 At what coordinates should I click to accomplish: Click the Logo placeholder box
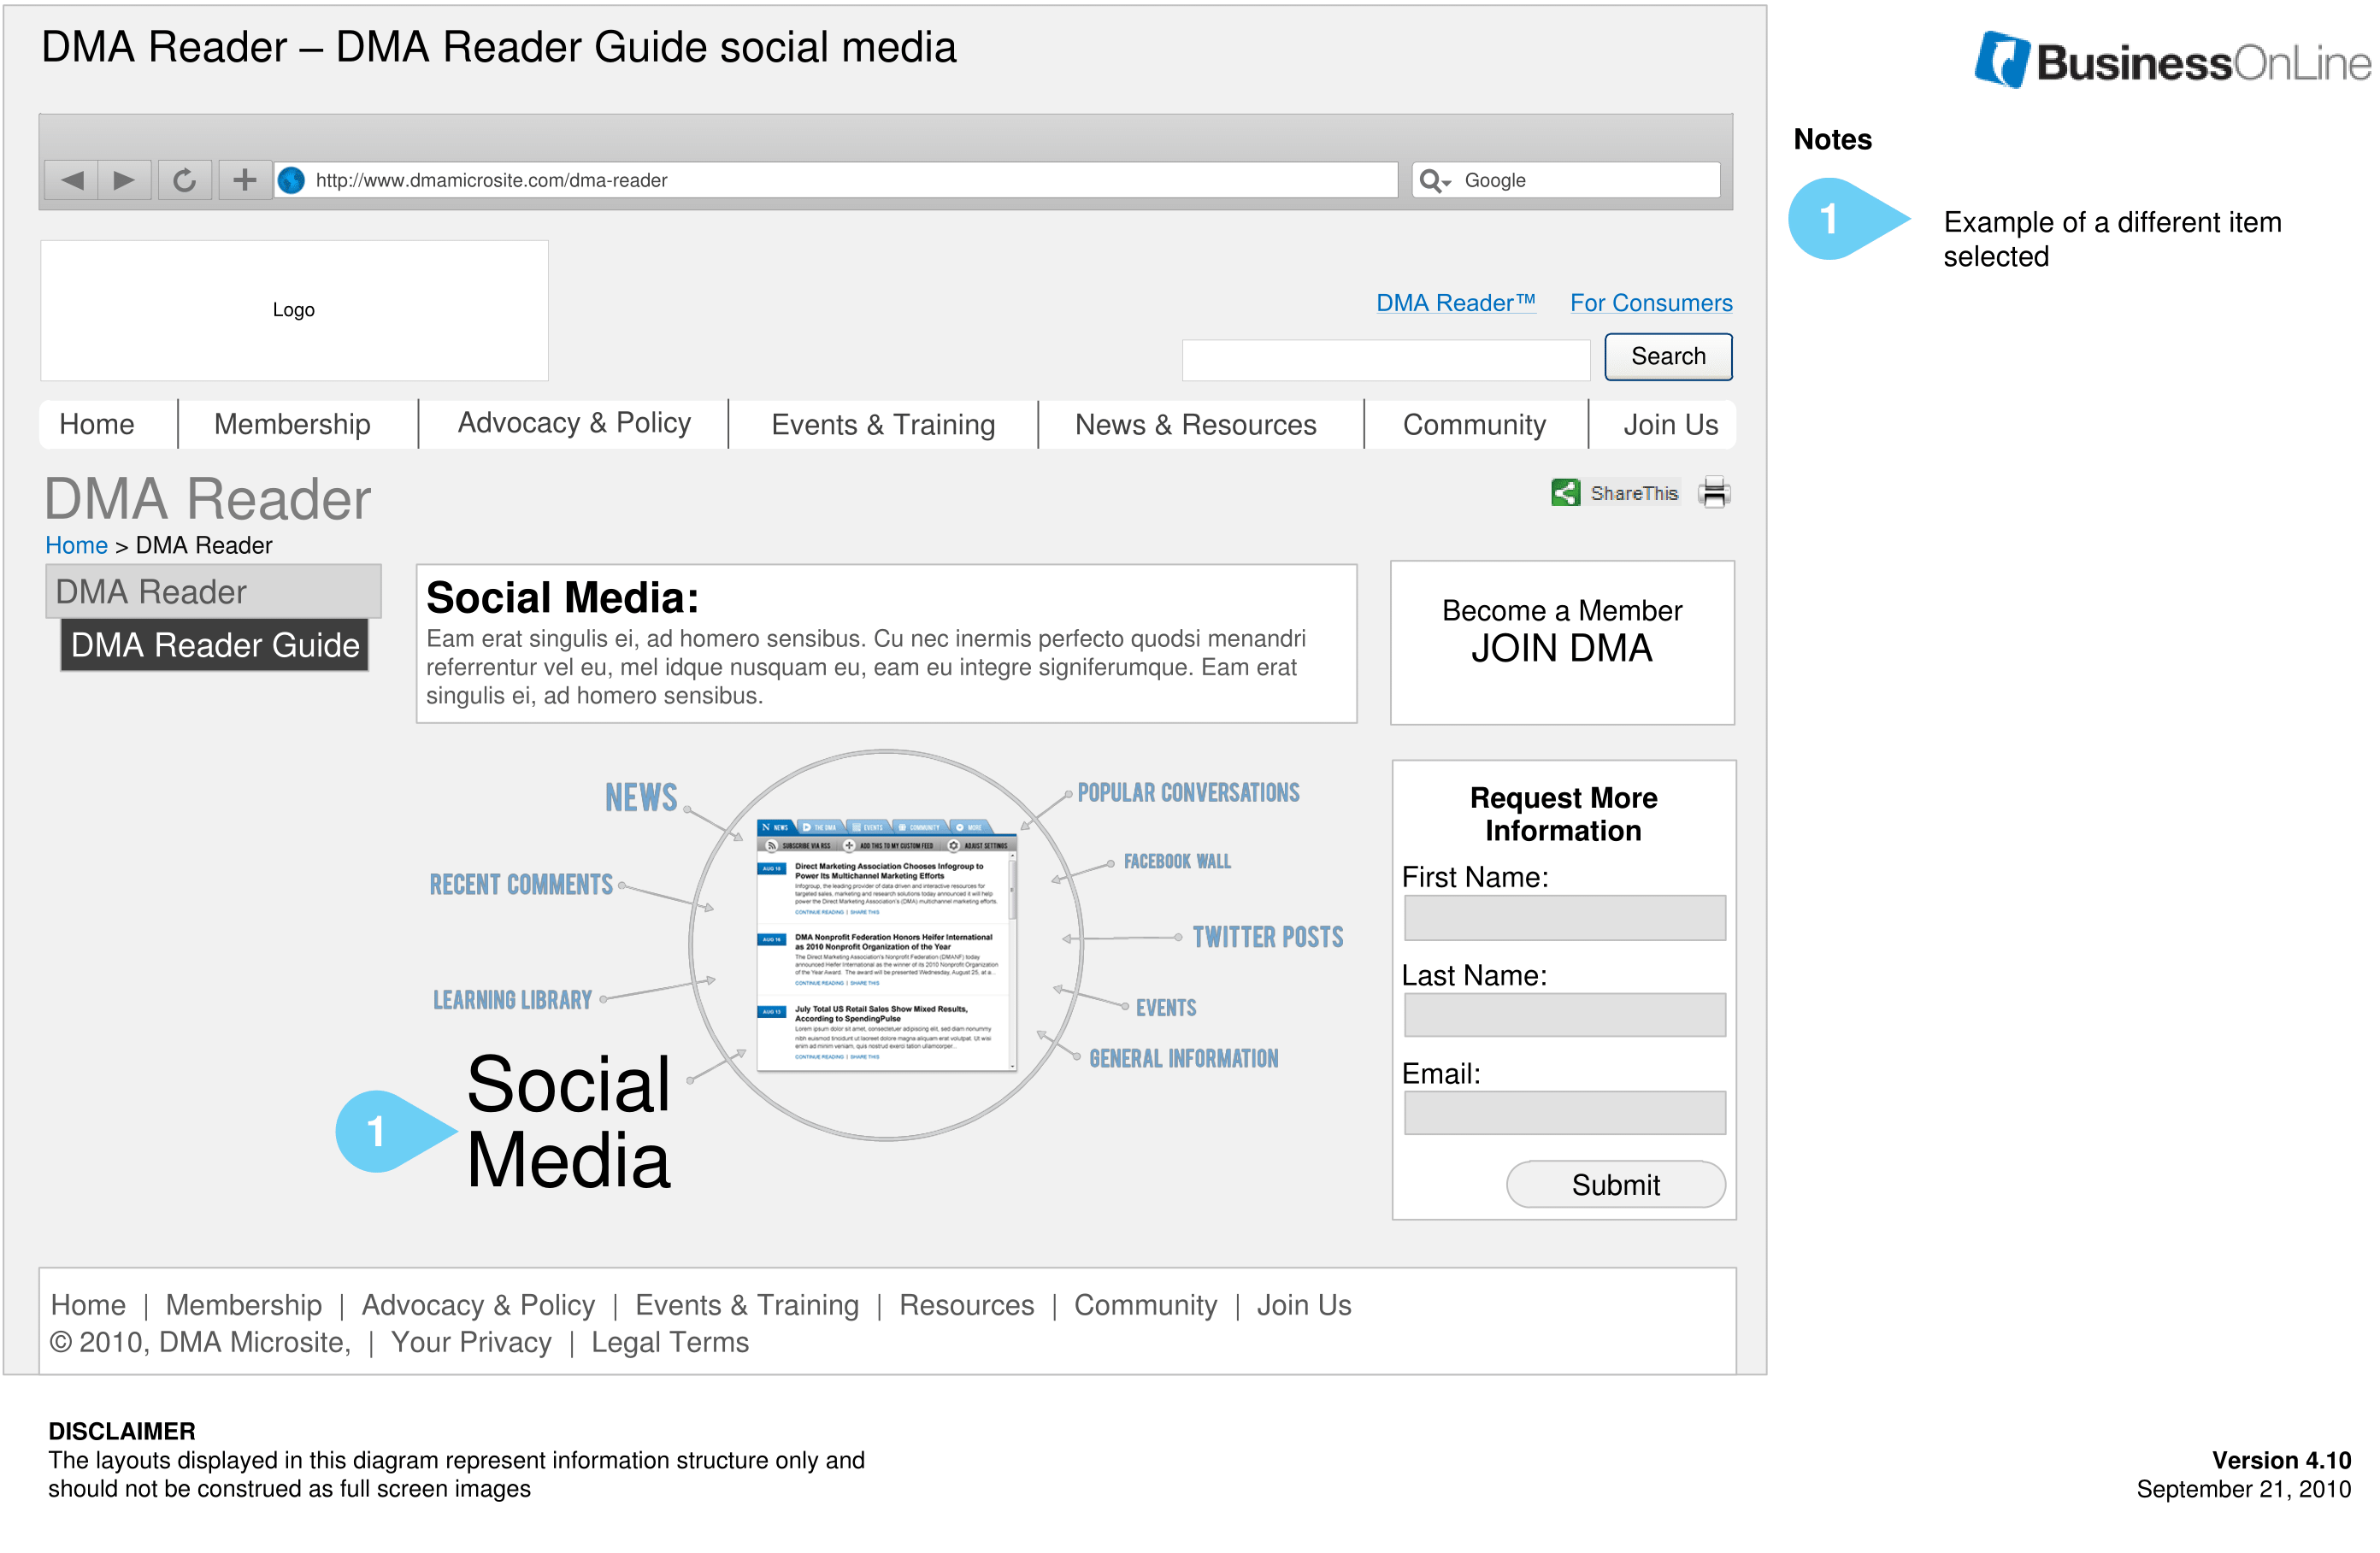pyautogui.click(x=294, y=310)
